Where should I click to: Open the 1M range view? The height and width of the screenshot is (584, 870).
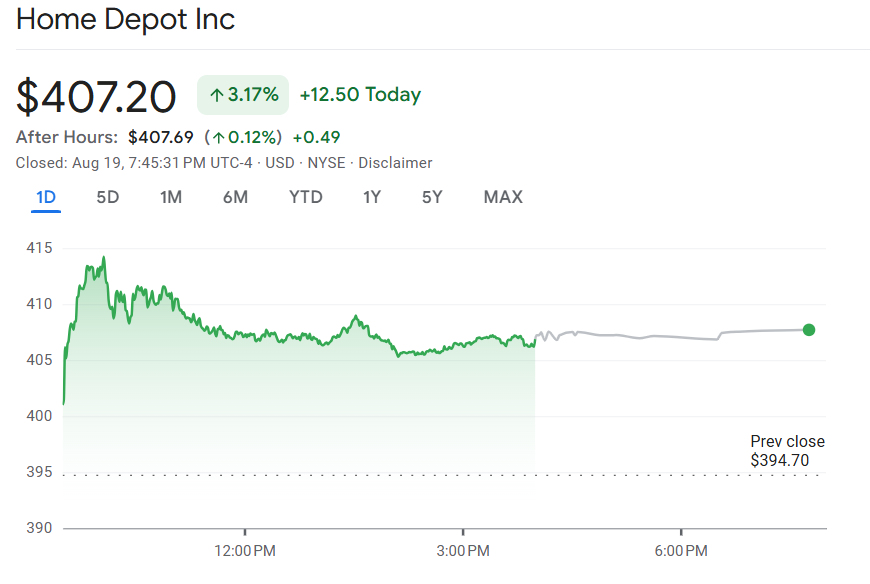coord(171,197)
